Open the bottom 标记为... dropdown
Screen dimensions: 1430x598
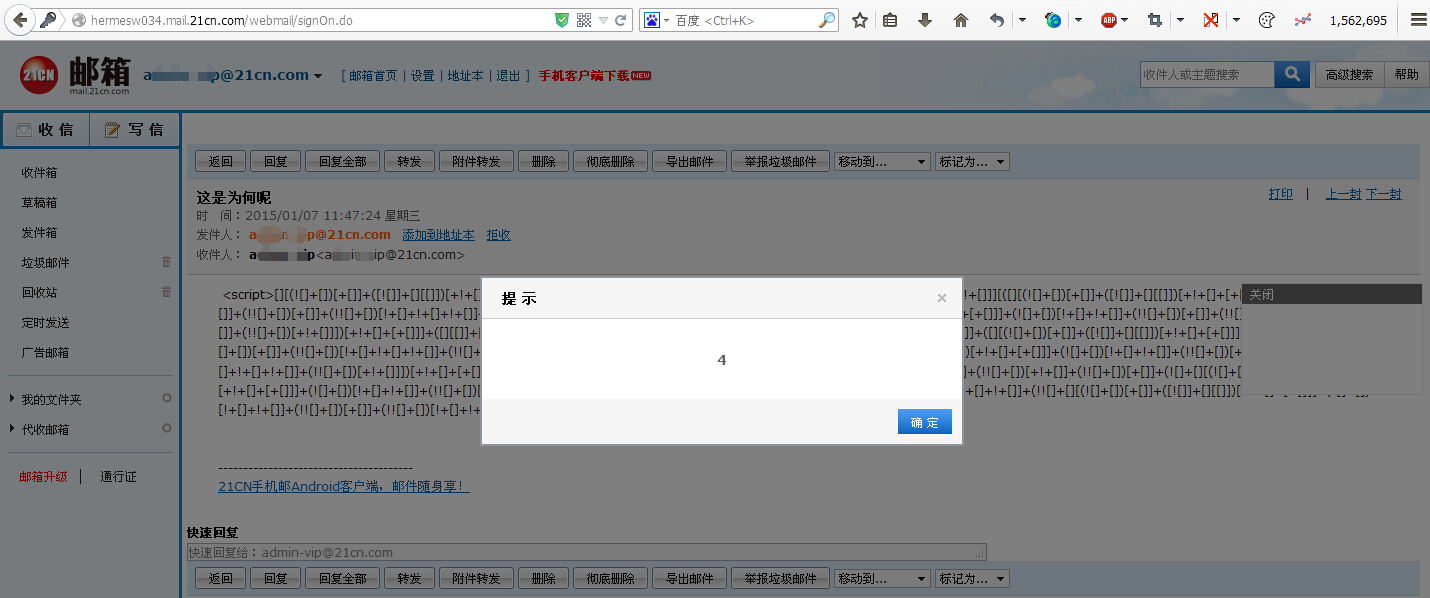point(972,579)
